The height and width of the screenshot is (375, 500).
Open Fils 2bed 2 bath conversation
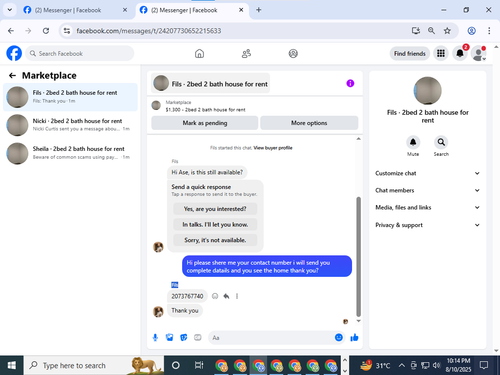[70, 97]
